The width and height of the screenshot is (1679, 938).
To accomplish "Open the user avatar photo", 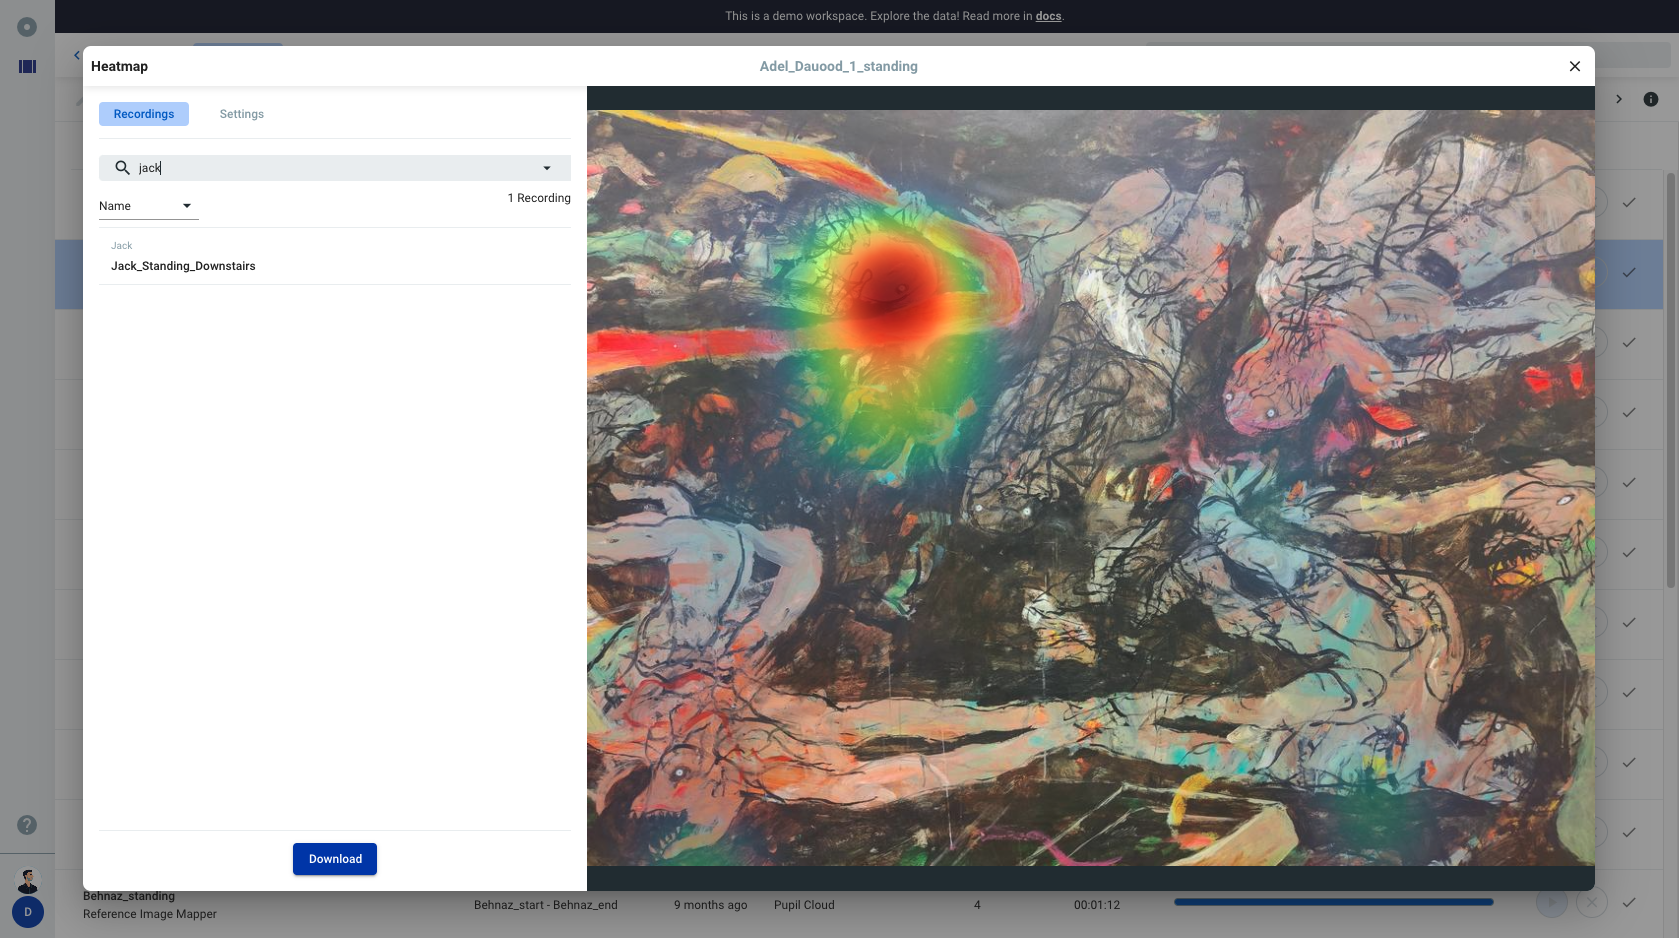I will (x=28, y=880).
